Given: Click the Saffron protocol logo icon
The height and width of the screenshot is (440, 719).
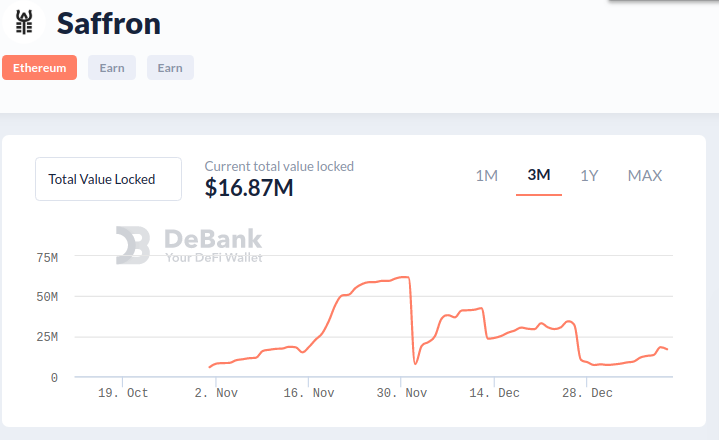Looking at the screenshot, I should [23, 22].
